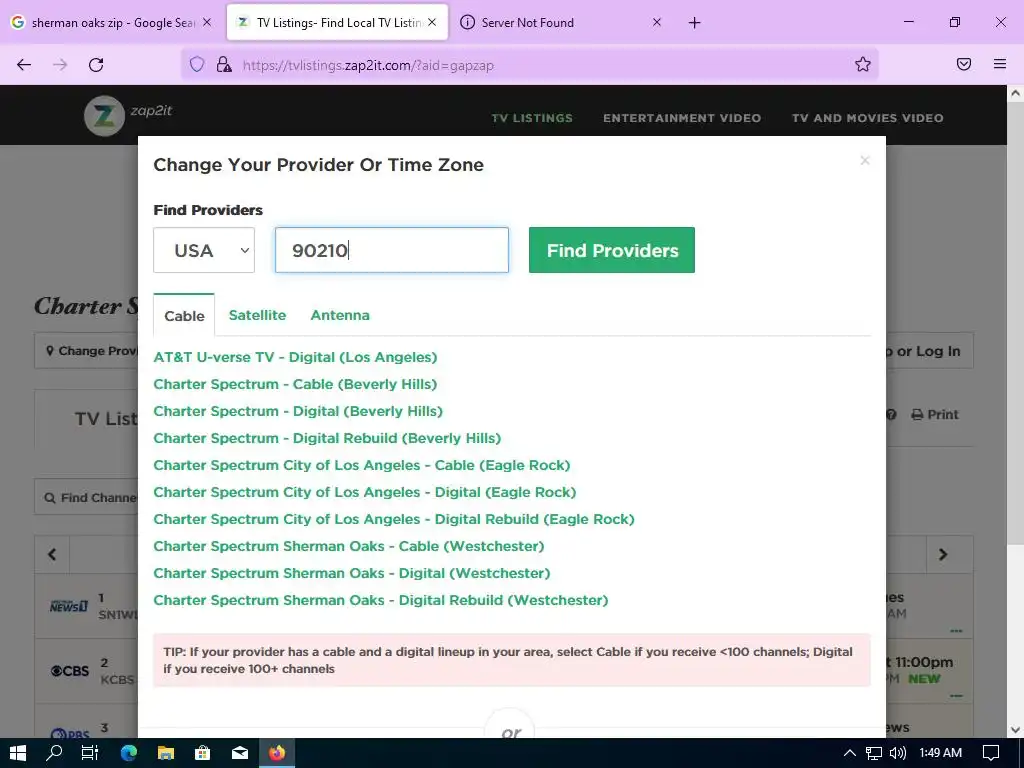
Task: Click the Print icon link
Action: point(935,415)
